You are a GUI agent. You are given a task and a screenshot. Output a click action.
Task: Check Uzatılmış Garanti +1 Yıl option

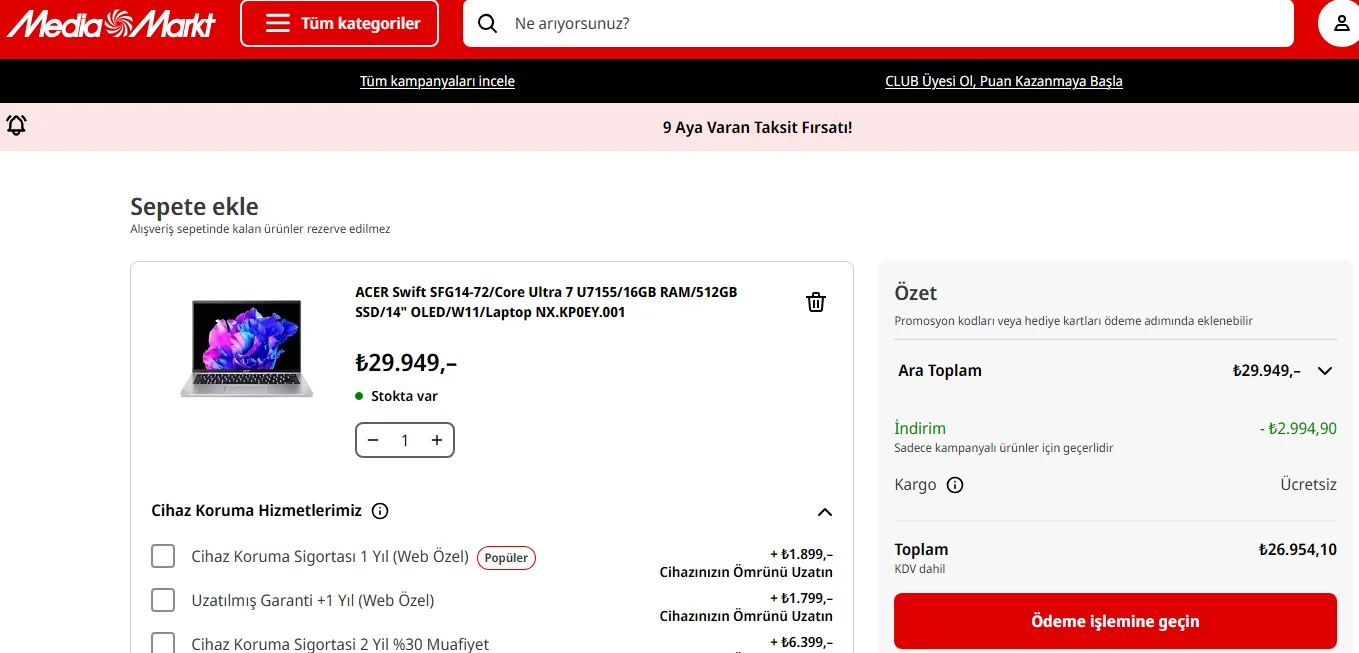(x=163, y=600)
